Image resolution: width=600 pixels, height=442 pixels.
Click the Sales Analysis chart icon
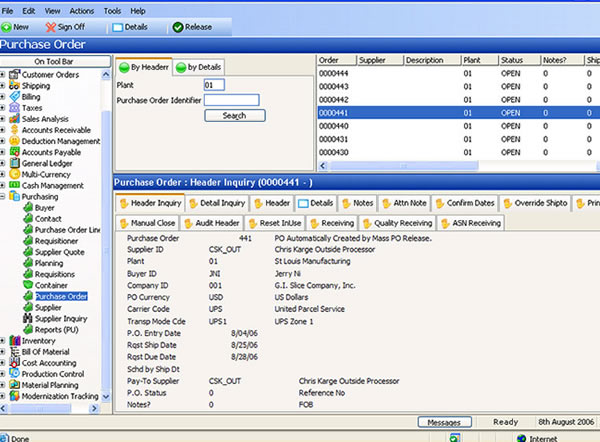14,119
